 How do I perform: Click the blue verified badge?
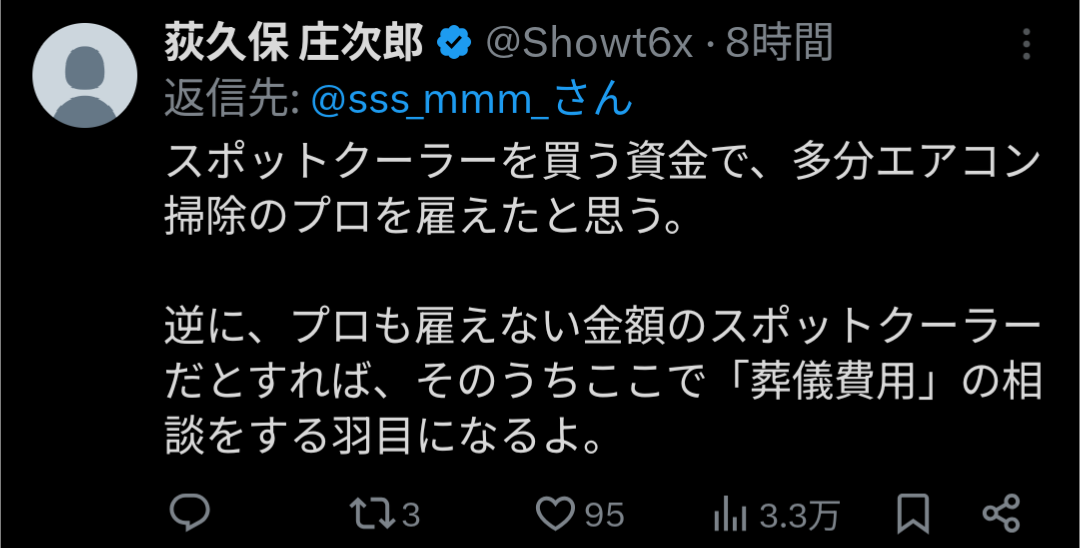[455, 44]
